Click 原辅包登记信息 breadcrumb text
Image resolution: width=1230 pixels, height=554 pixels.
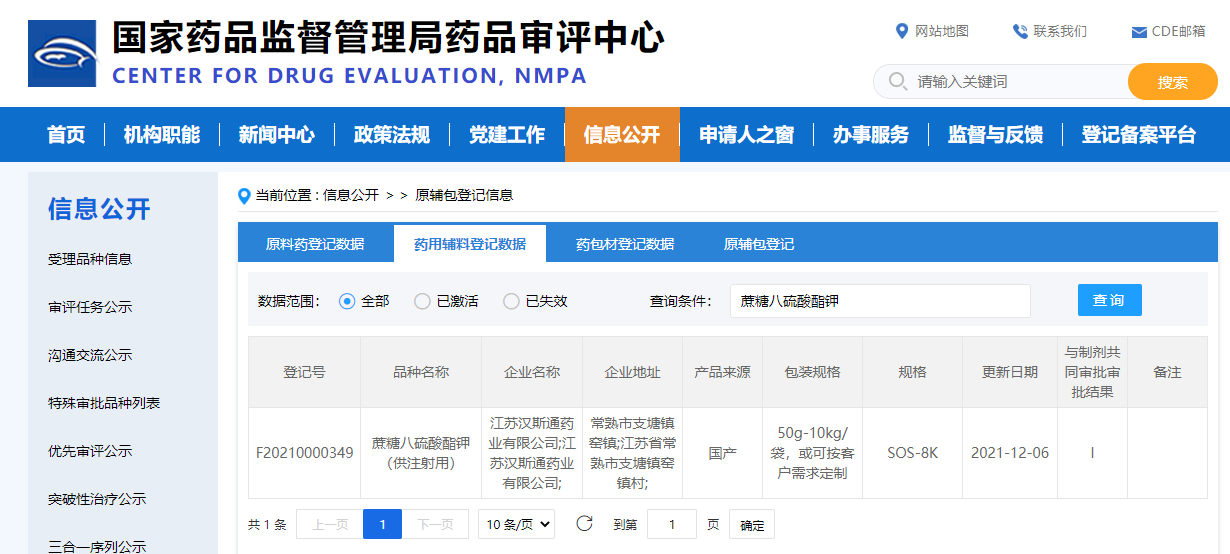[464, 195]
